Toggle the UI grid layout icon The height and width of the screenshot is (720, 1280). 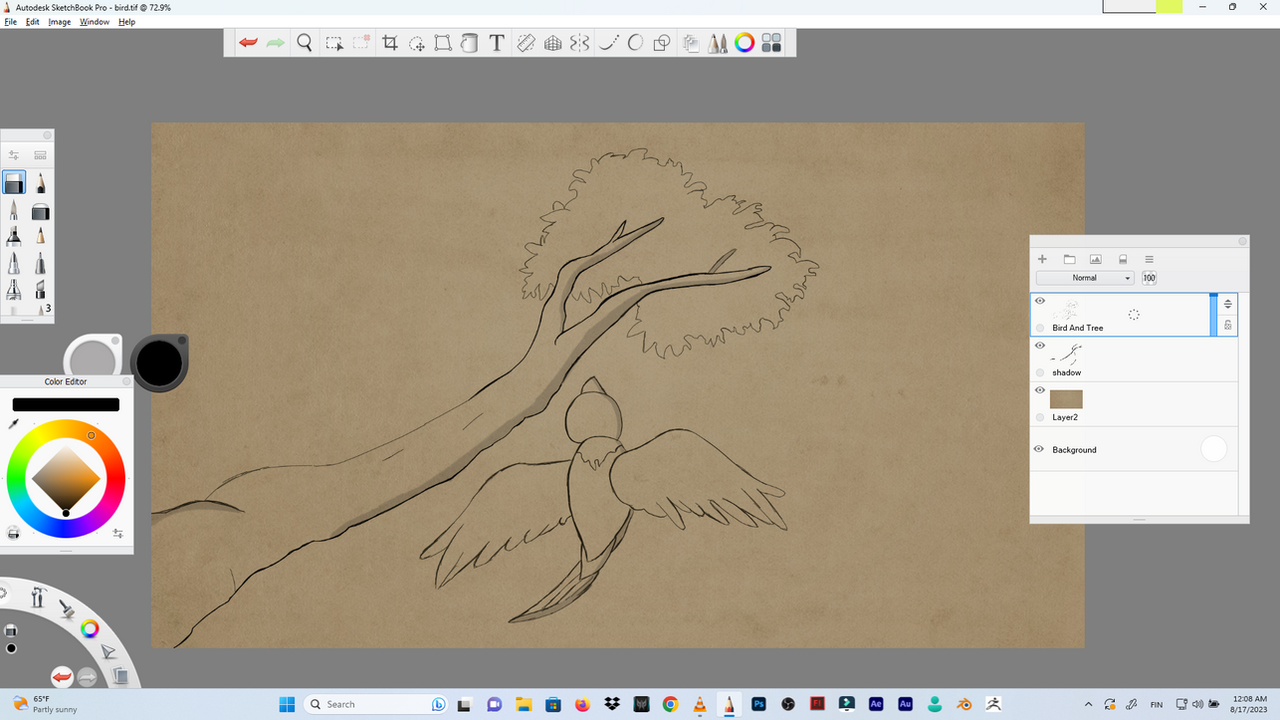(x=771, y=43)
